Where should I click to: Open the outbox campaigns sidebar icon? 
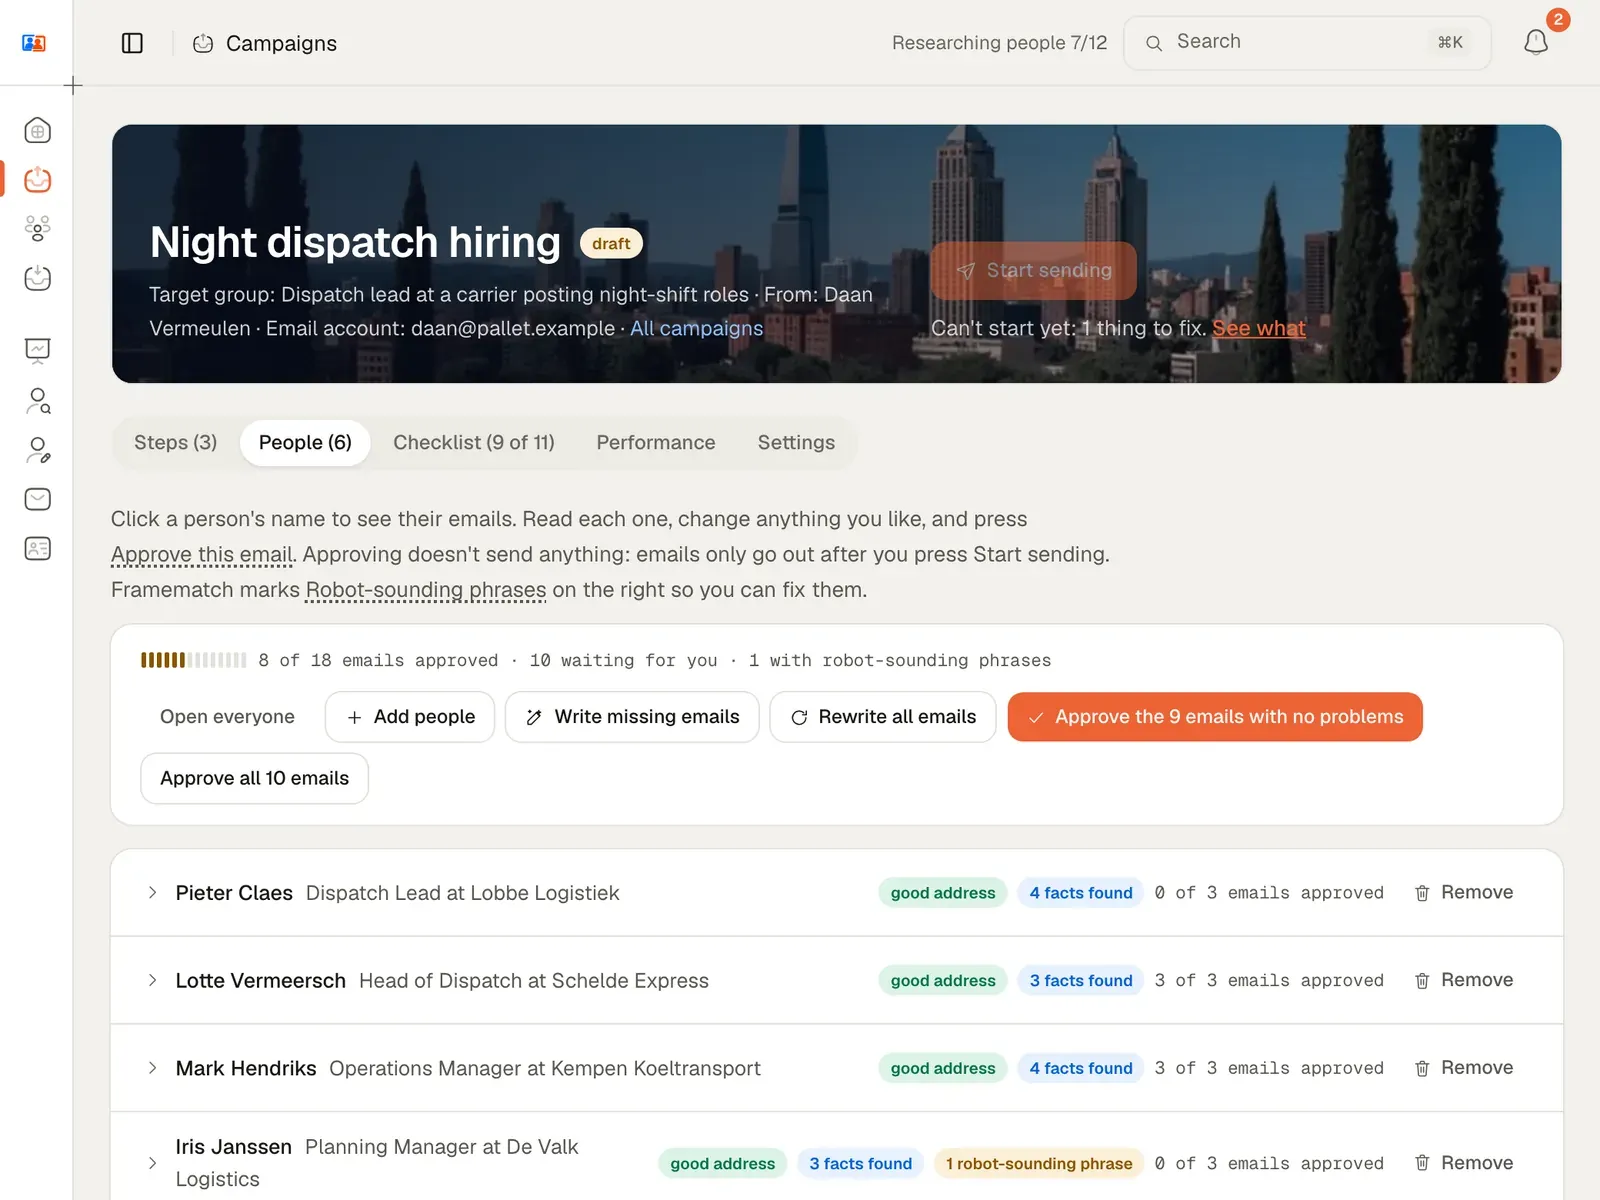click(x=37, y=180)
